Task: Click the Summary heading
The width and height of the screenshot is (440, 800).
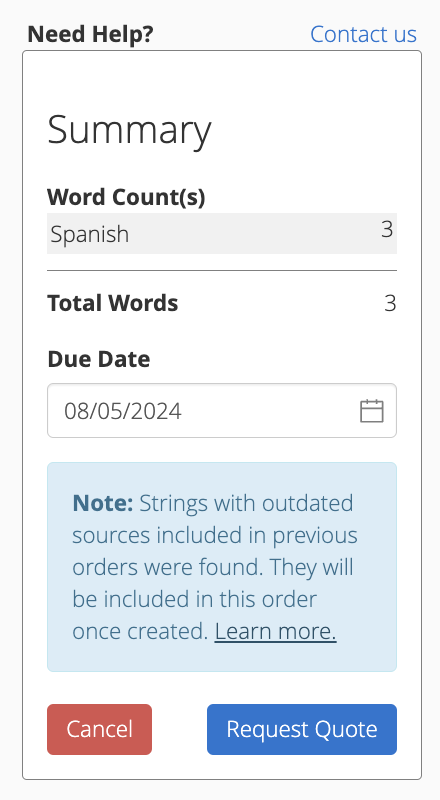Action: 129,131
